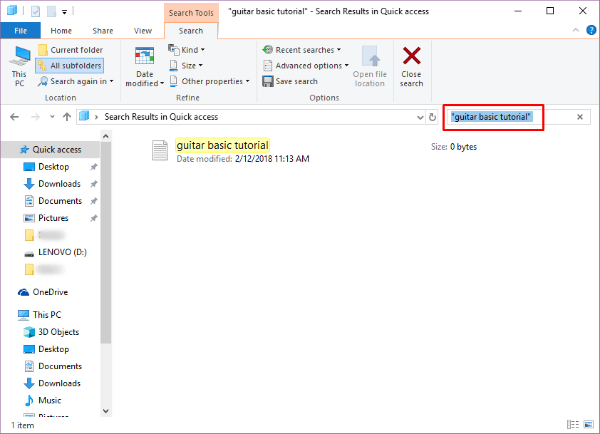Click the navigation pane scrollbar thumb
The image size is (600, 434).
tap(106, 242)
